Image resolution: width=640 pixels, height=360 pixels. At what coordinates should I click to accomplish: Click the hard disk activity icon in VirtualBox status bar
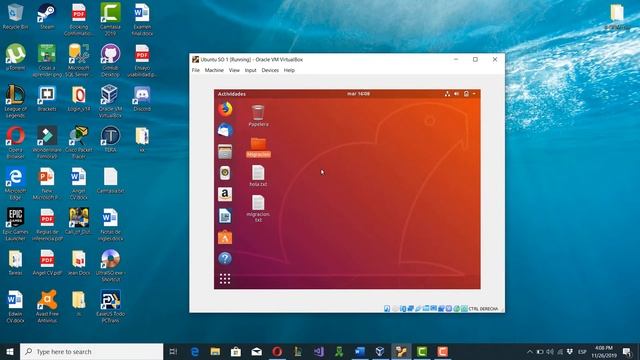387,309
